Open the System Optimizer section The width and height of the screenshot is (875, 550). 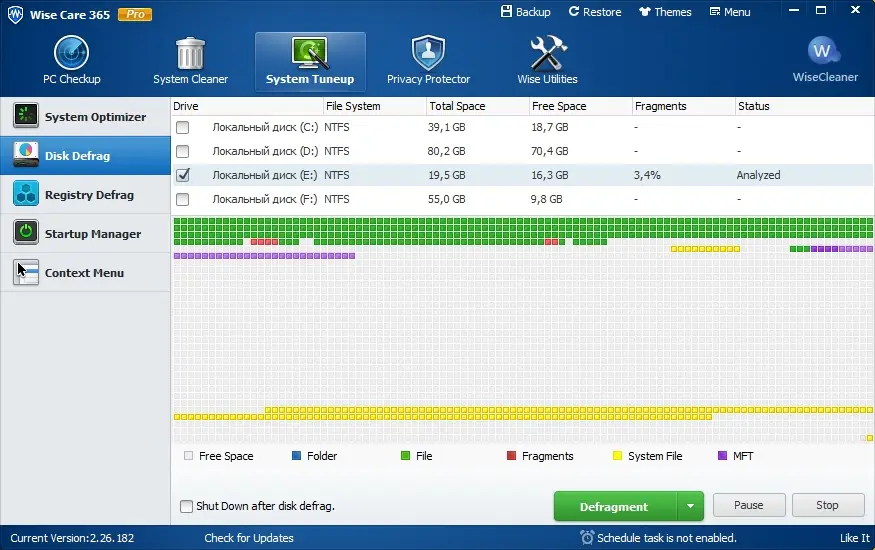coord(85,117)
